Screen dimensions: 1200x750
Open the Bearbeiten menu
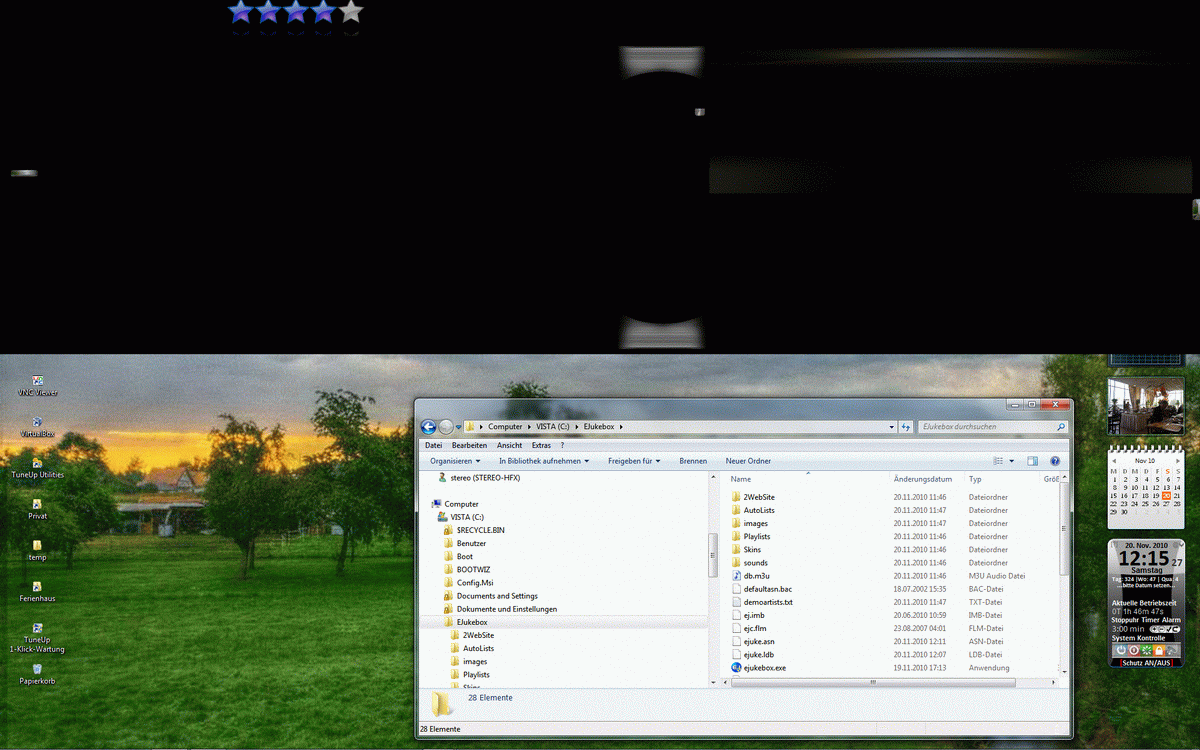[x=469, y=445]
